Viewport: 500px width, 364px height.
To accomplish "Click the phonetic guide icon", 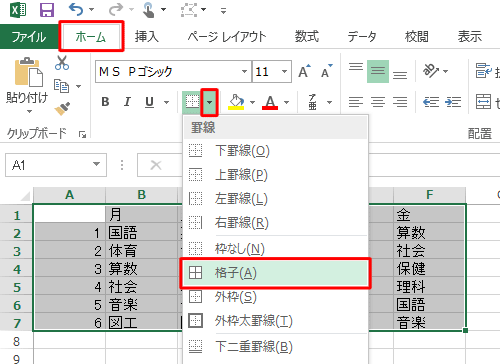I will click(313, 102).
